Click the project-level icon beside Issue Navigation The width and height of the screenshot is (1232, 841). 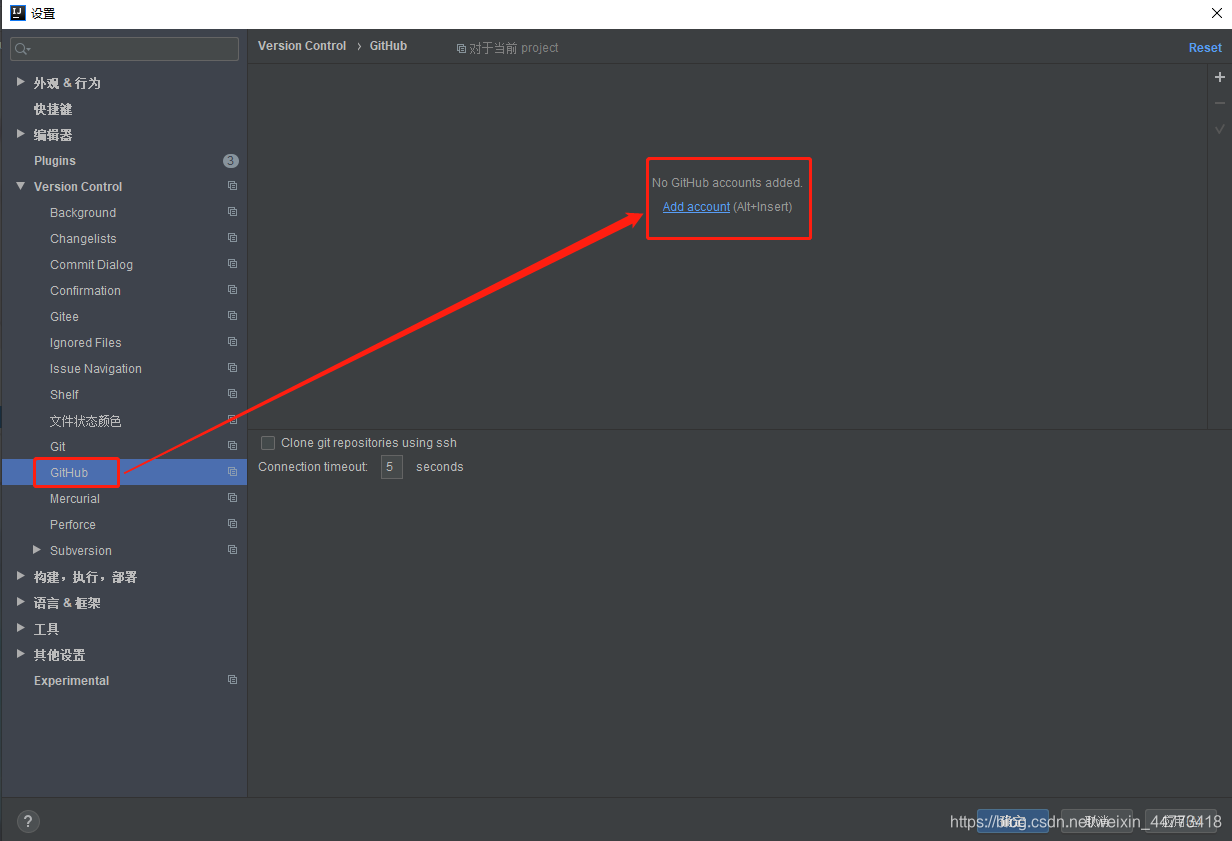[x=232, y=368]
